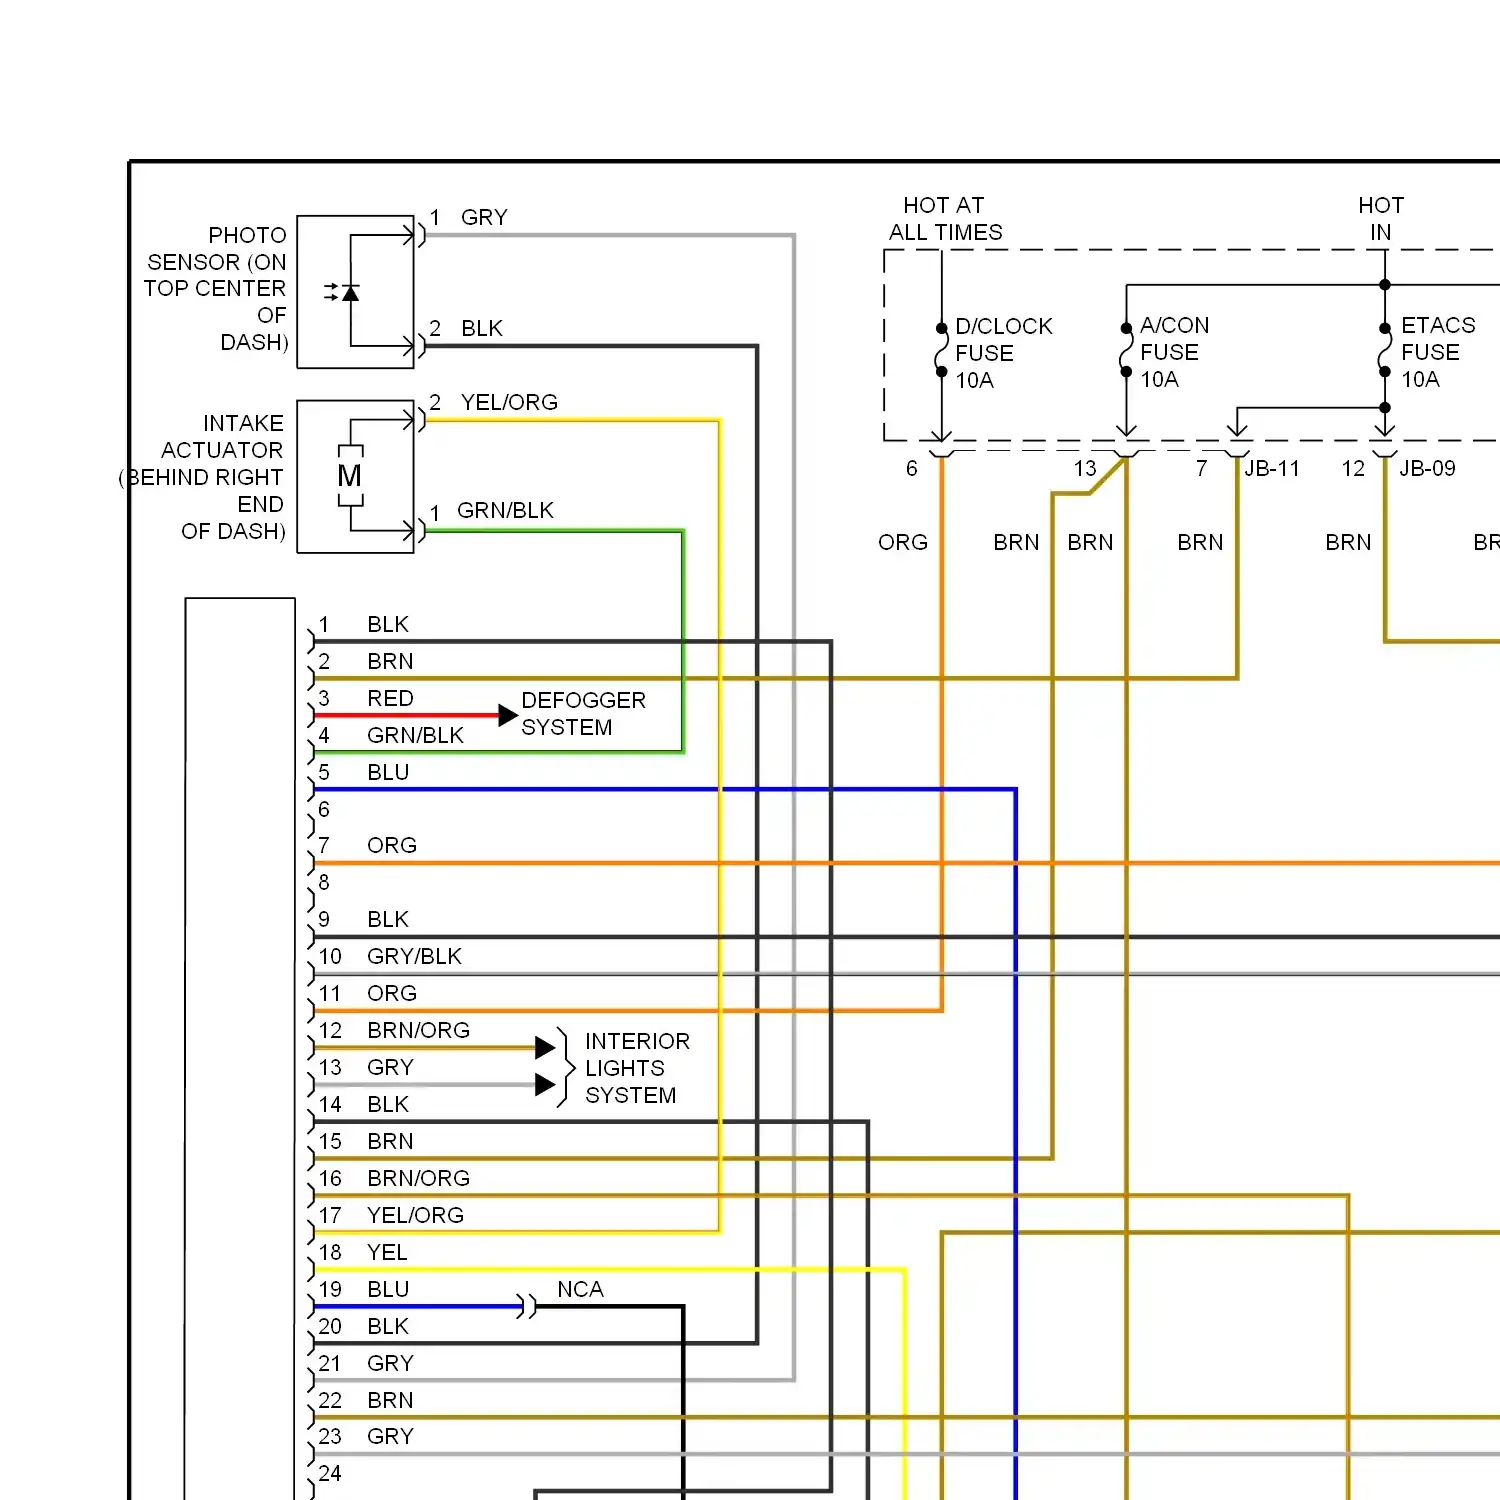Click the dashed junction box outline

tap(1191, 345)
